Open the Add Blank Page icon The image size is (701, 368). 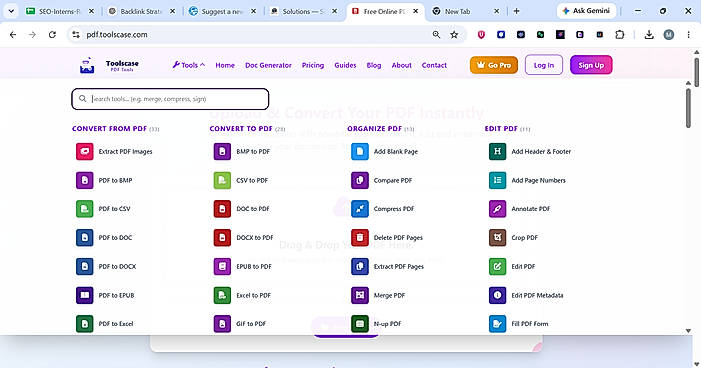tap(360, 152)
